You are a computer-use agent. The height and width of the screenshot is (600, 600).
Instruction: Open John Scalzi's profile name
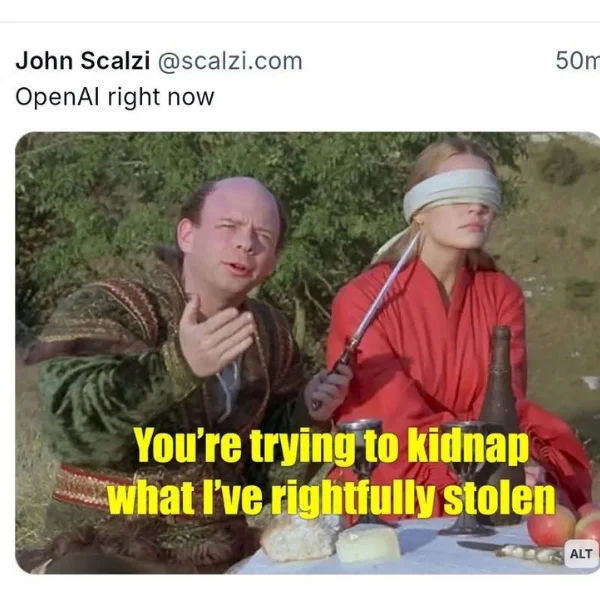pyautogui.click(x=82, y=61)
